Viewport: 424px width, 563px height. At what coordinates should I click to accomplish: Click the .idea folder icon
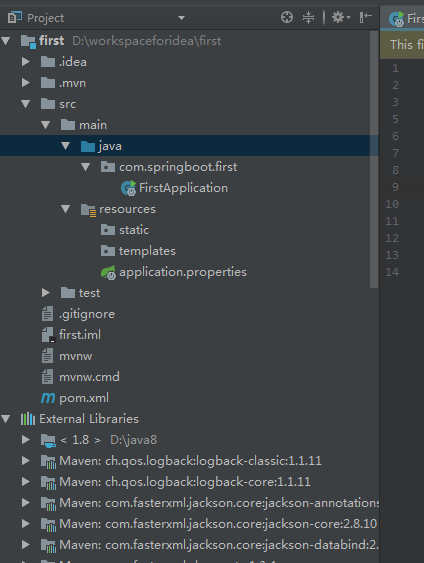[48, 62]
